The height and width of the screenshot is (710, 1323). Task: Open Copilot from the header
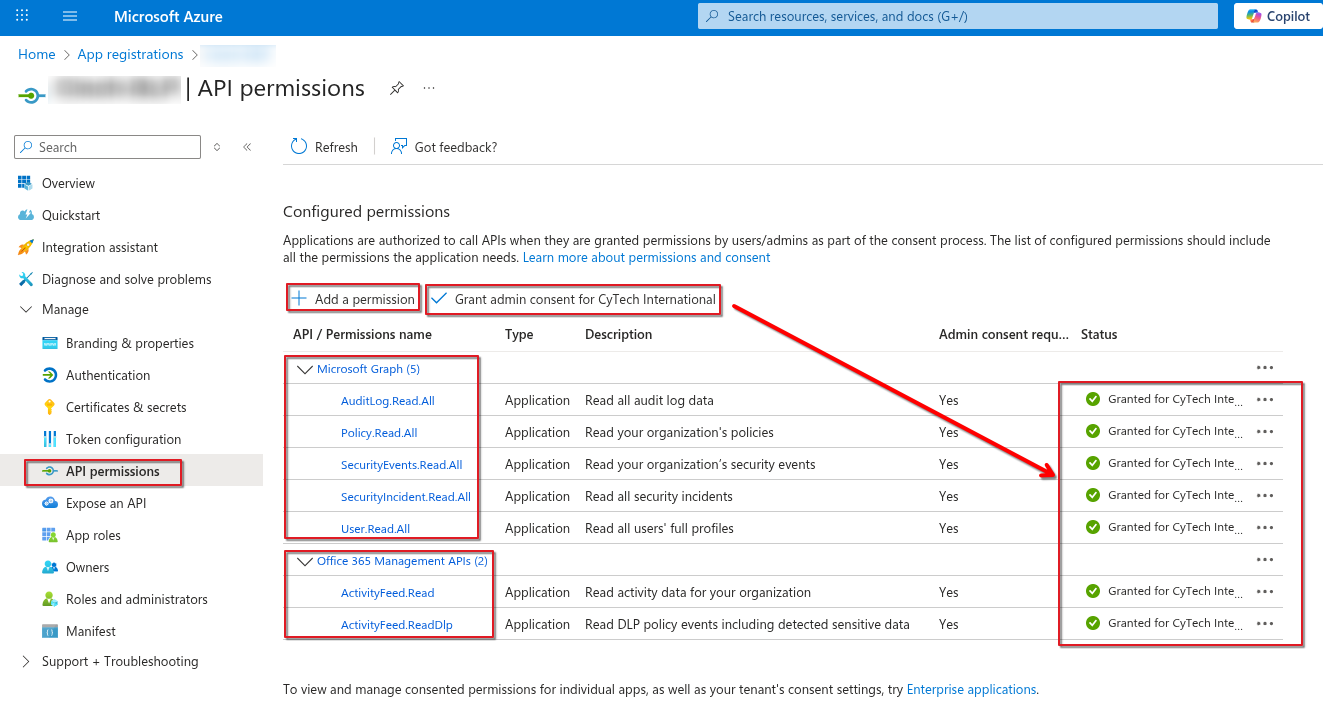1278,16
